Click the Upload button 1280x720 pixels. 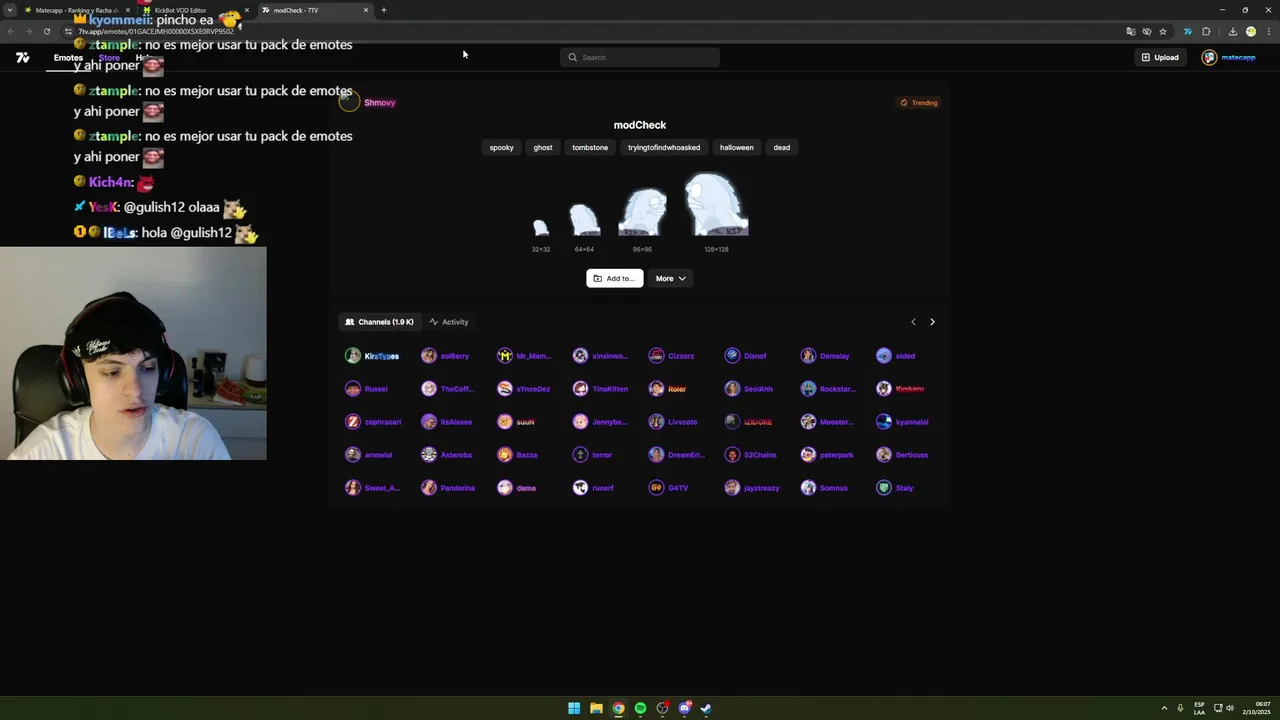click(1160, 57)
